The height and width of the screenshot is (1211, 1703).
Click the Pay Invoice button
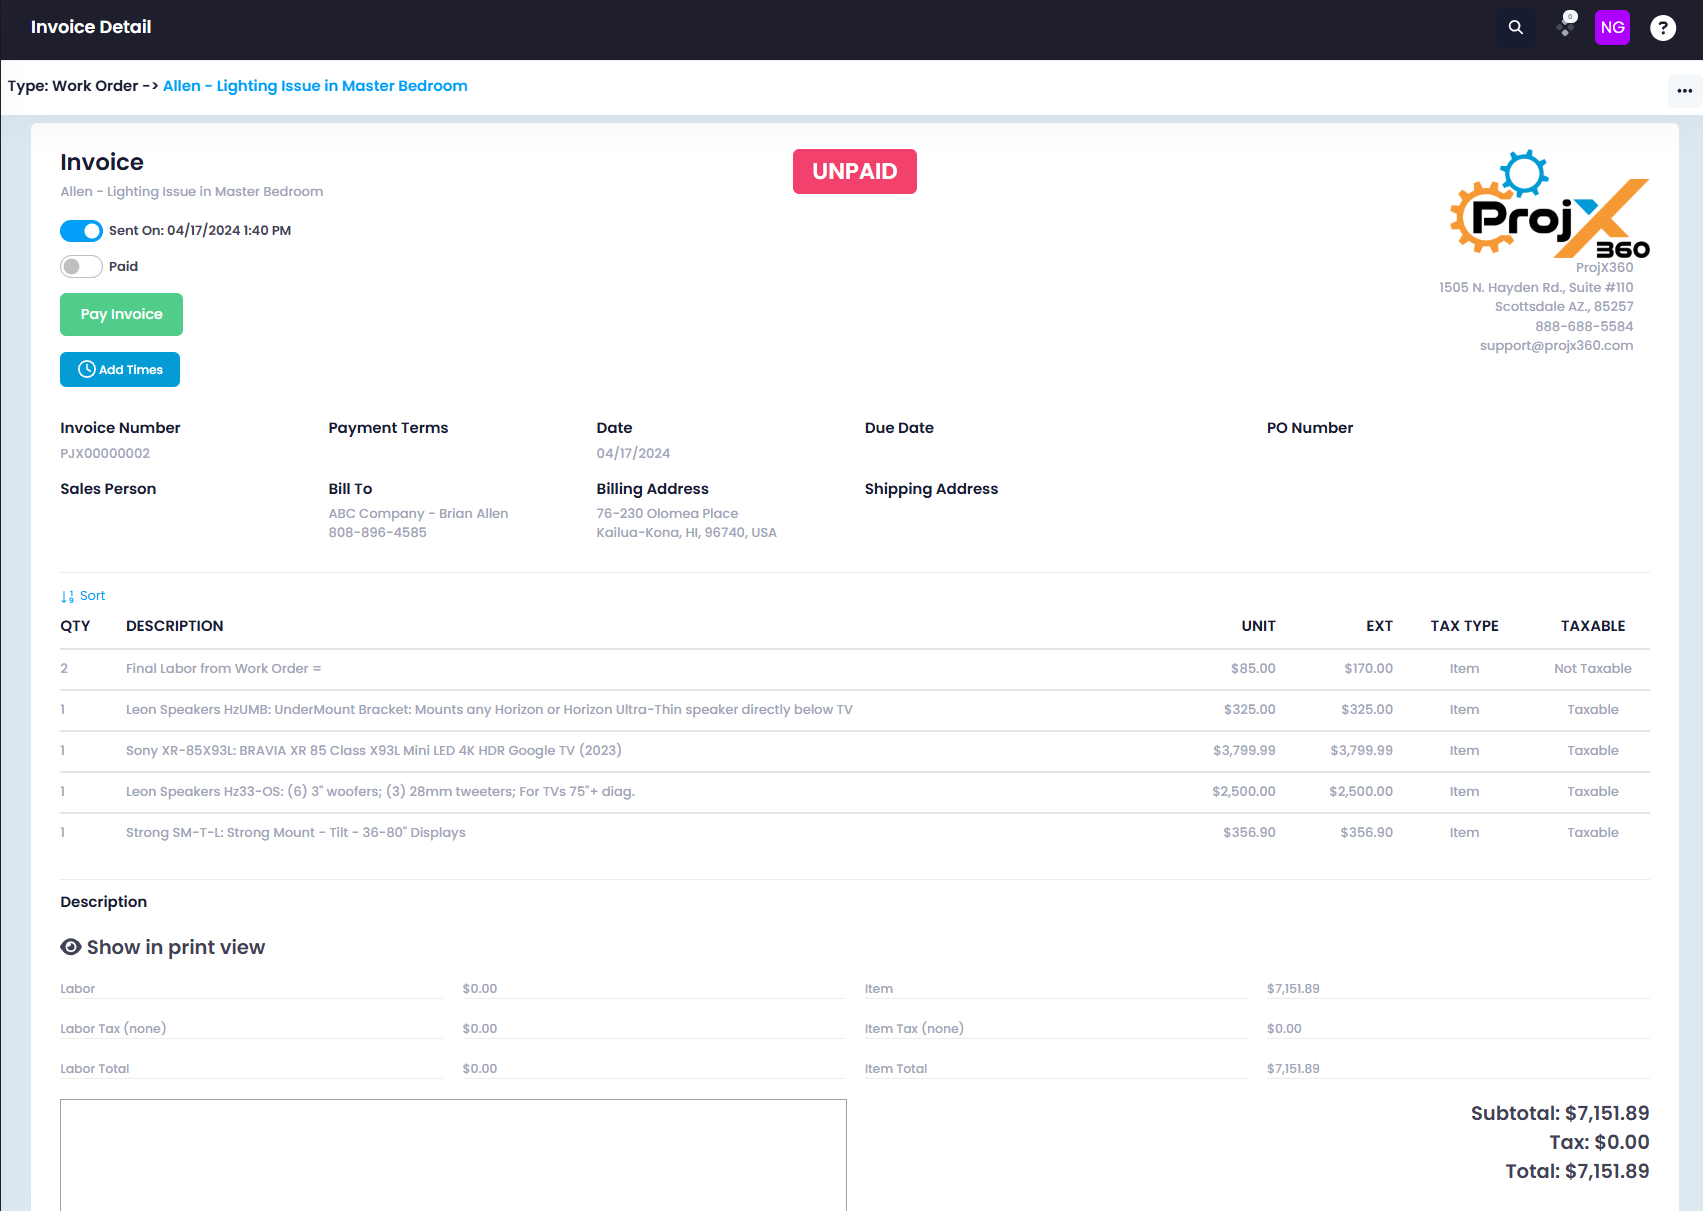pos(121,314)
